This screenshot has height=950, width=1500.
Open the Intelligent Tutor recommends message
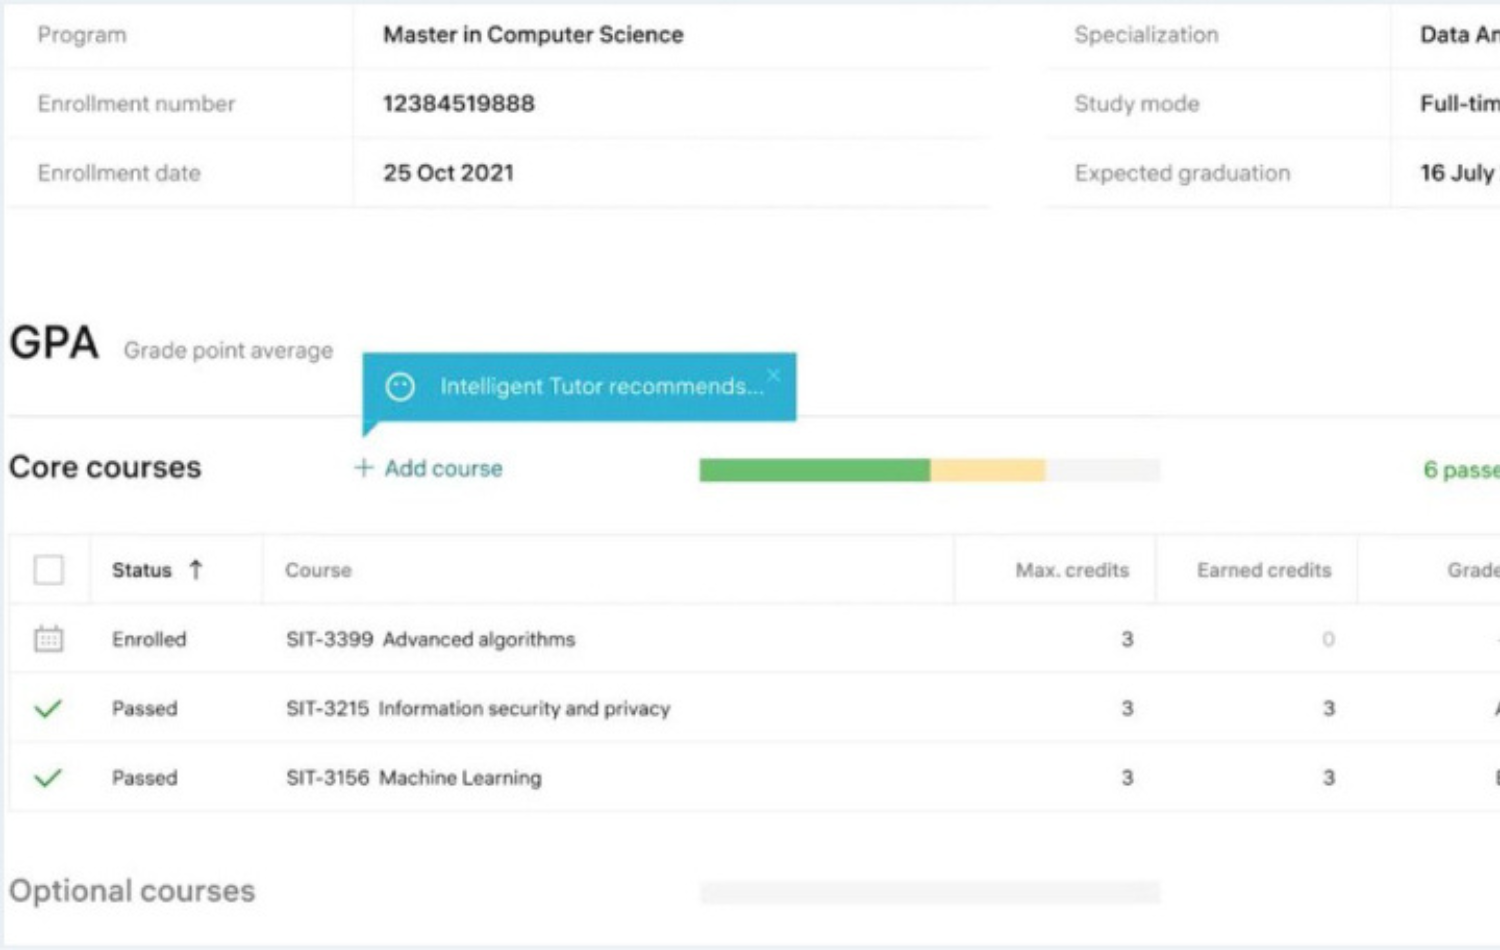(600, 387)
